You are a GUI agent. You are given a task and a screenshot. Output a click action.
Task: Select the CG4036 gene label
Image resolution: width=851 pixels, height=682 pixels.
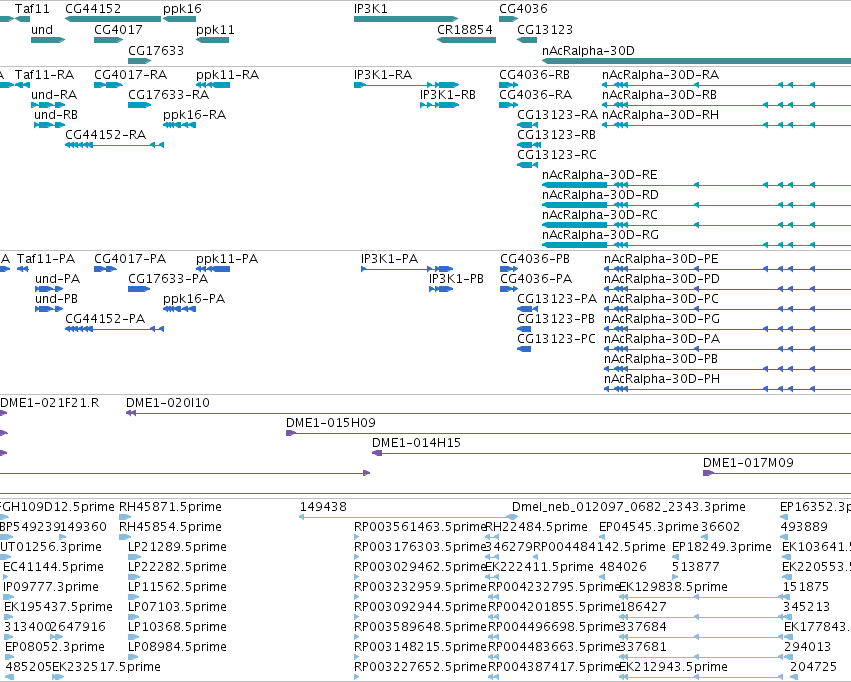(x=523, y=9)
